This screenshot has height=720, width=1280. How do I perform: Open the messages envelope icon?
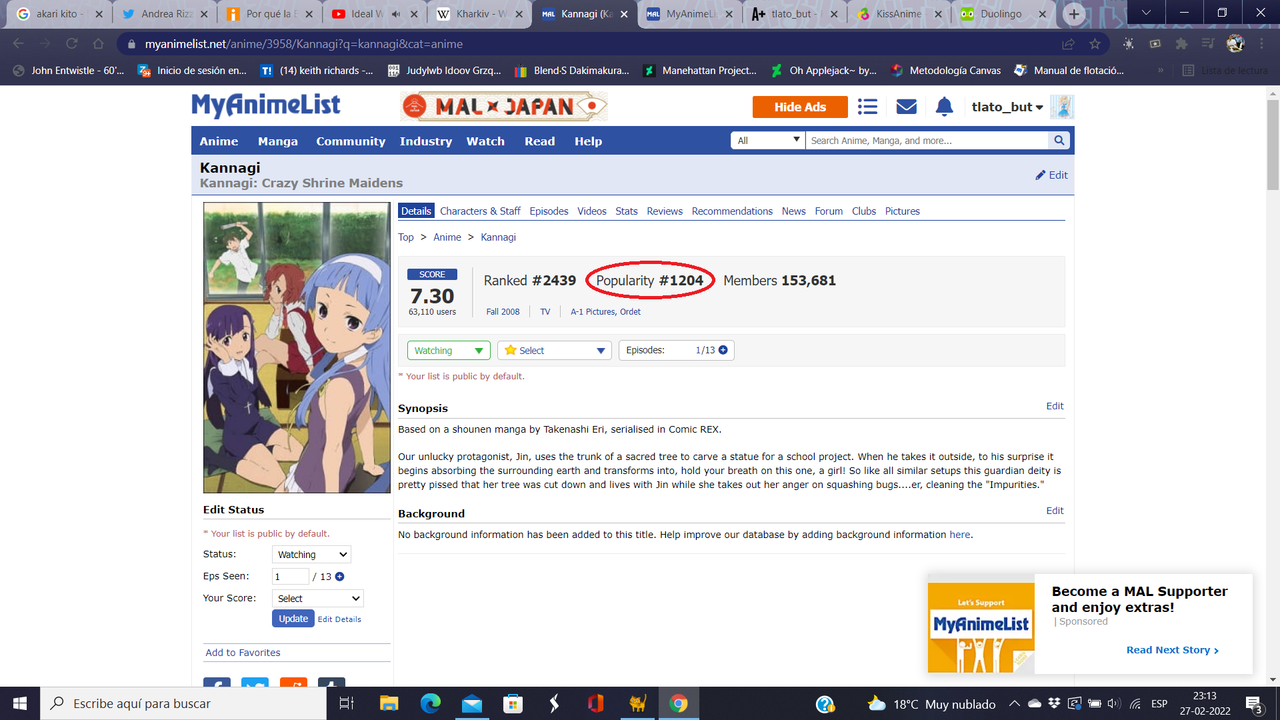coord(906,106)
